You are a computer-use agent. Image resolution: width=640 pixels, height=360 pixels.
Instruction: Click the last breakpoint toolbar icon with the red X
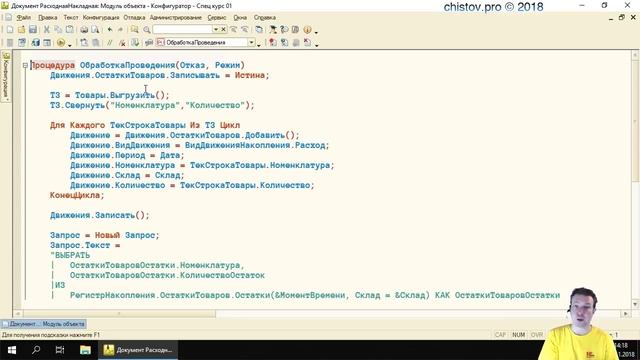pyautogui.click(x=308, y=42)
